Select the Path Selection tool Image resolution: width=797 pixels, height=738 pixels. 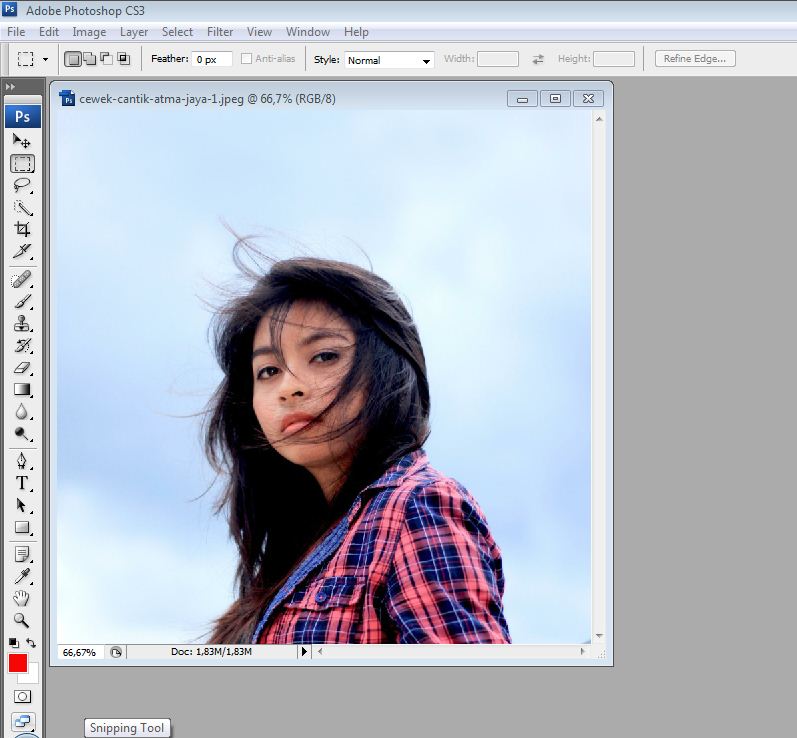click(22, 505)
